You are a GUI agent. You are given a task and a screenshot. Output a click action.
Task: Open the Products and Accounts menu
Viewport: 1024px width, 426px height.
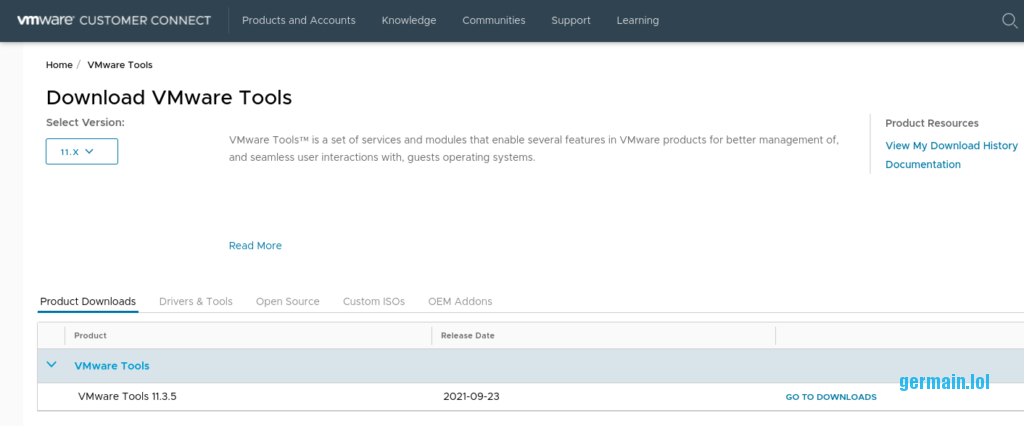tap(298, 20)
